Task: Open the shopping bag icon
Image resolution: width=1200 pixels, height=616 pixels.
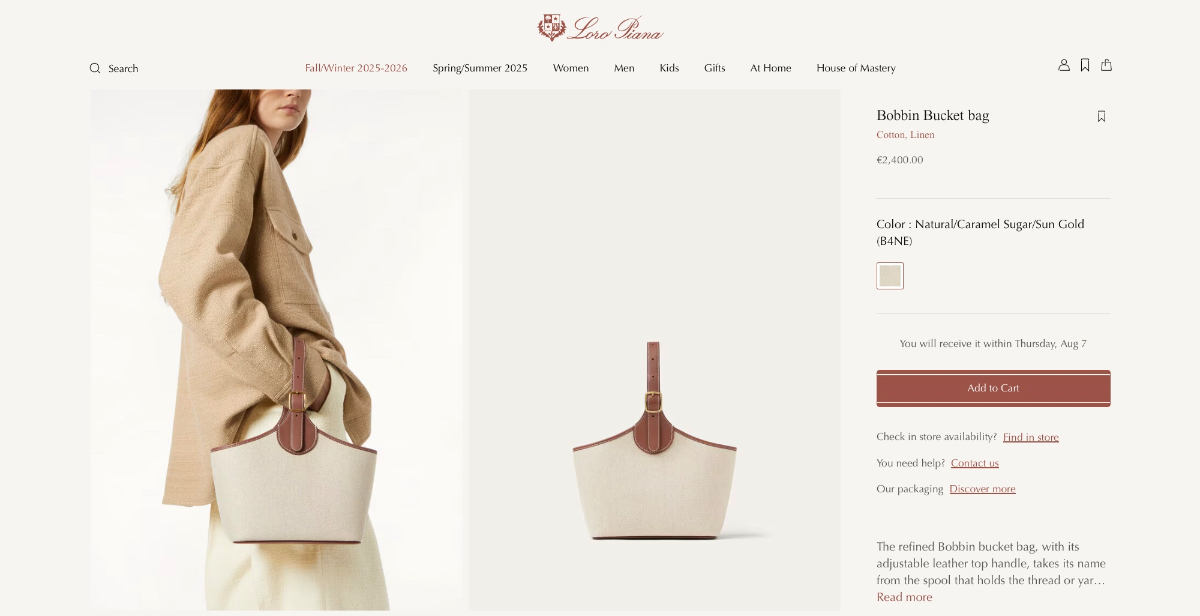Action: coord(1106,65)
